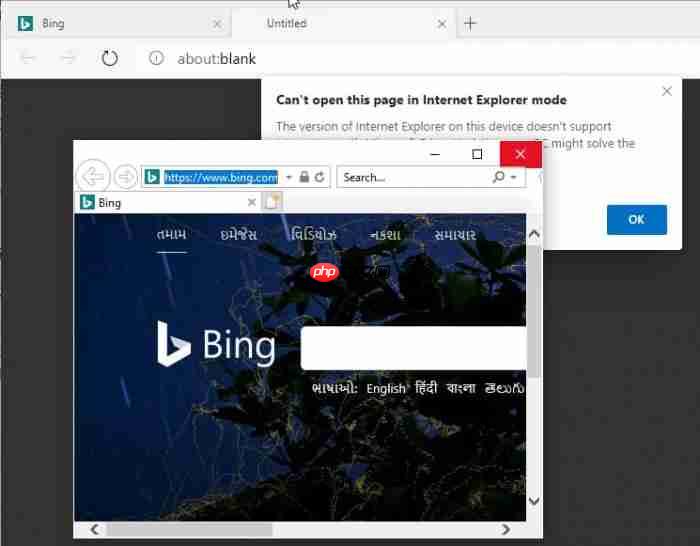Close the Bing tab in Internet Explorer
Screen dimensions: 700x546
click(x=252, y=202)
